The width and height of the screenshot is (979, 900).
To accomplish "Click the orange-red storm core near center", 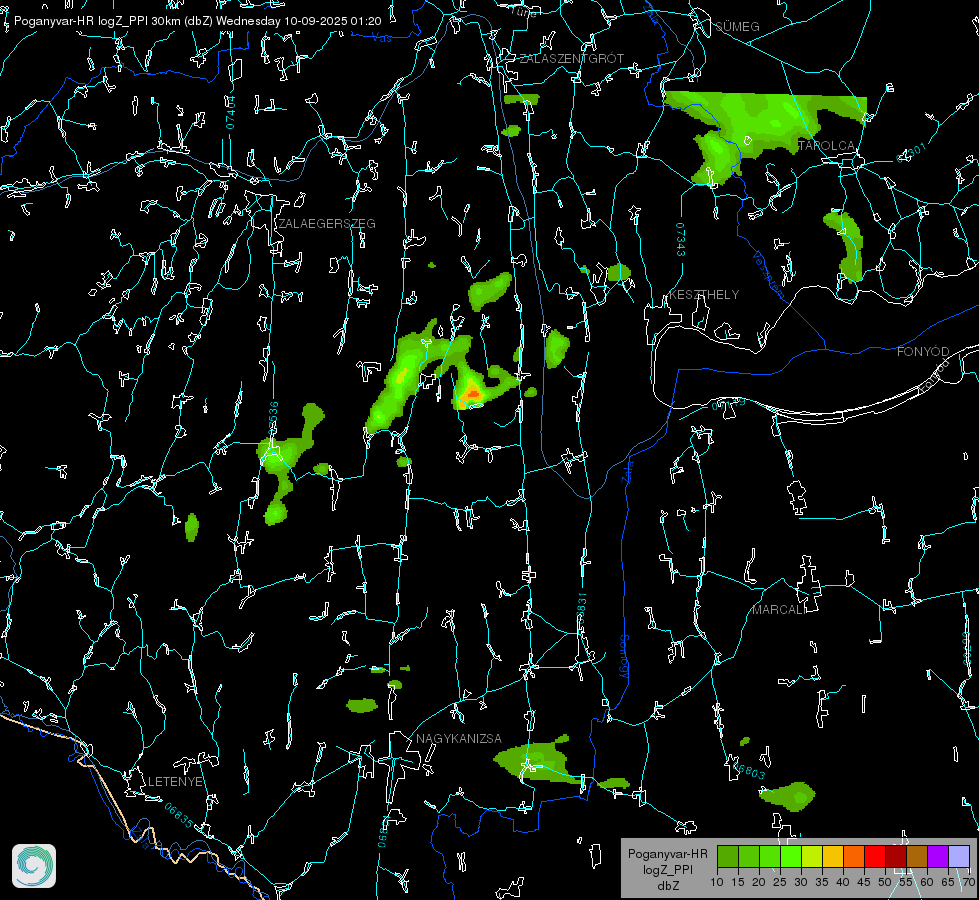I will coord(472,394).
